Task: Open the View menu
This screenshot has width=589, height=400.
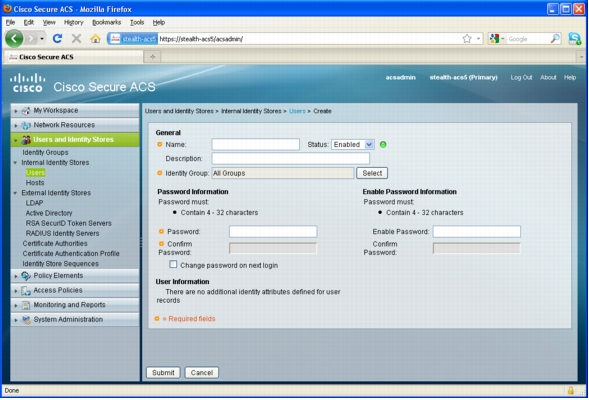Action: coord(49,22)
